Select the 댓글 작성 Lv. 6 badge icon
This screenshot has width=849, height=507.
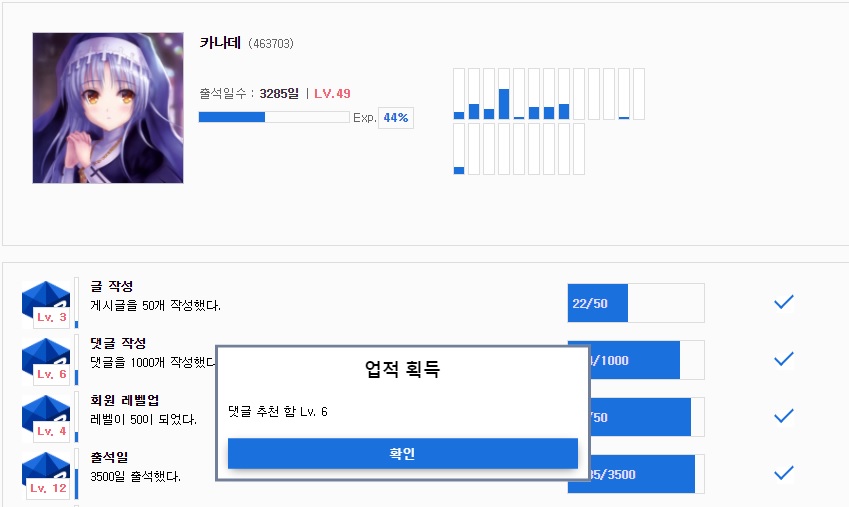click(46, 360)
